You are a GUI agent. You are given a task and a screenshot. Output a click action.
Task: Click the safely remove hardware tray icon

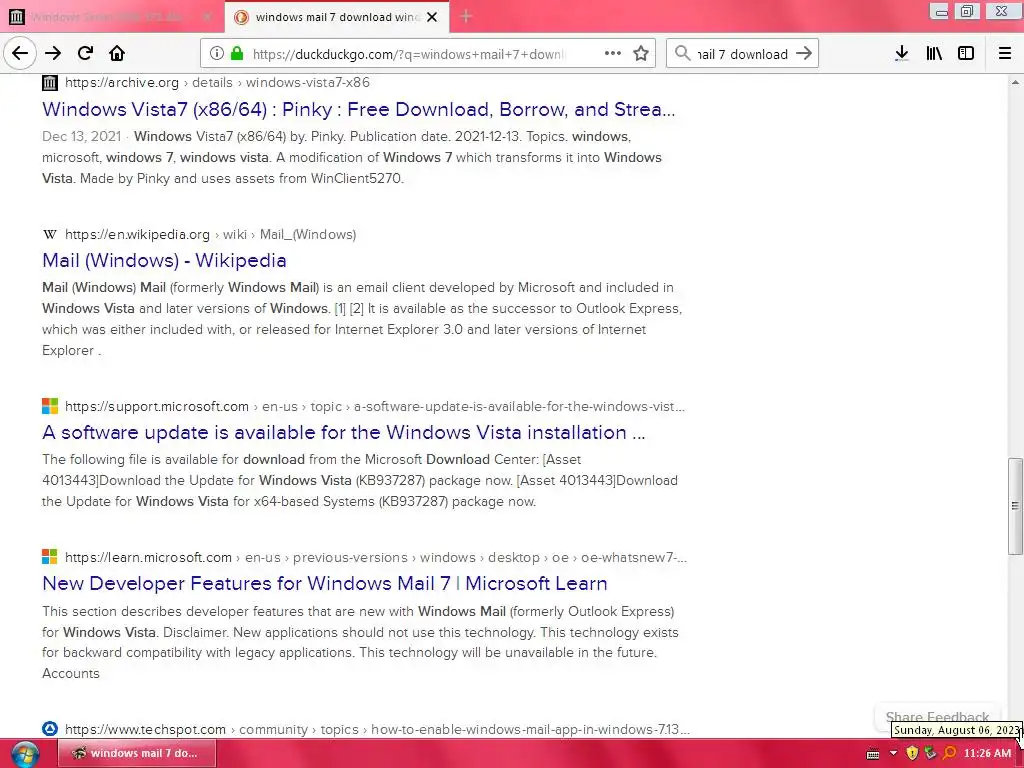(x=930, y=753)
